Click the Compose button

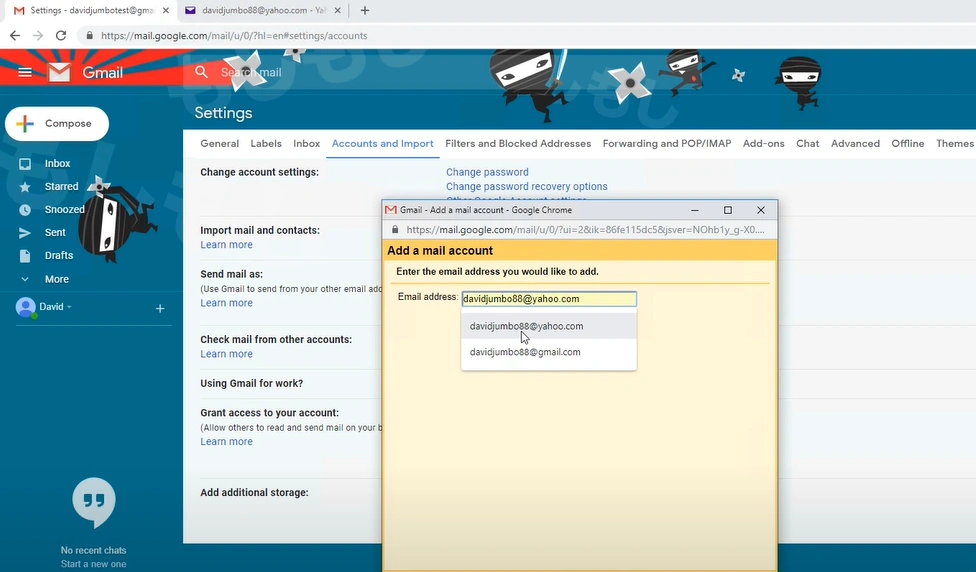[57, 124]
